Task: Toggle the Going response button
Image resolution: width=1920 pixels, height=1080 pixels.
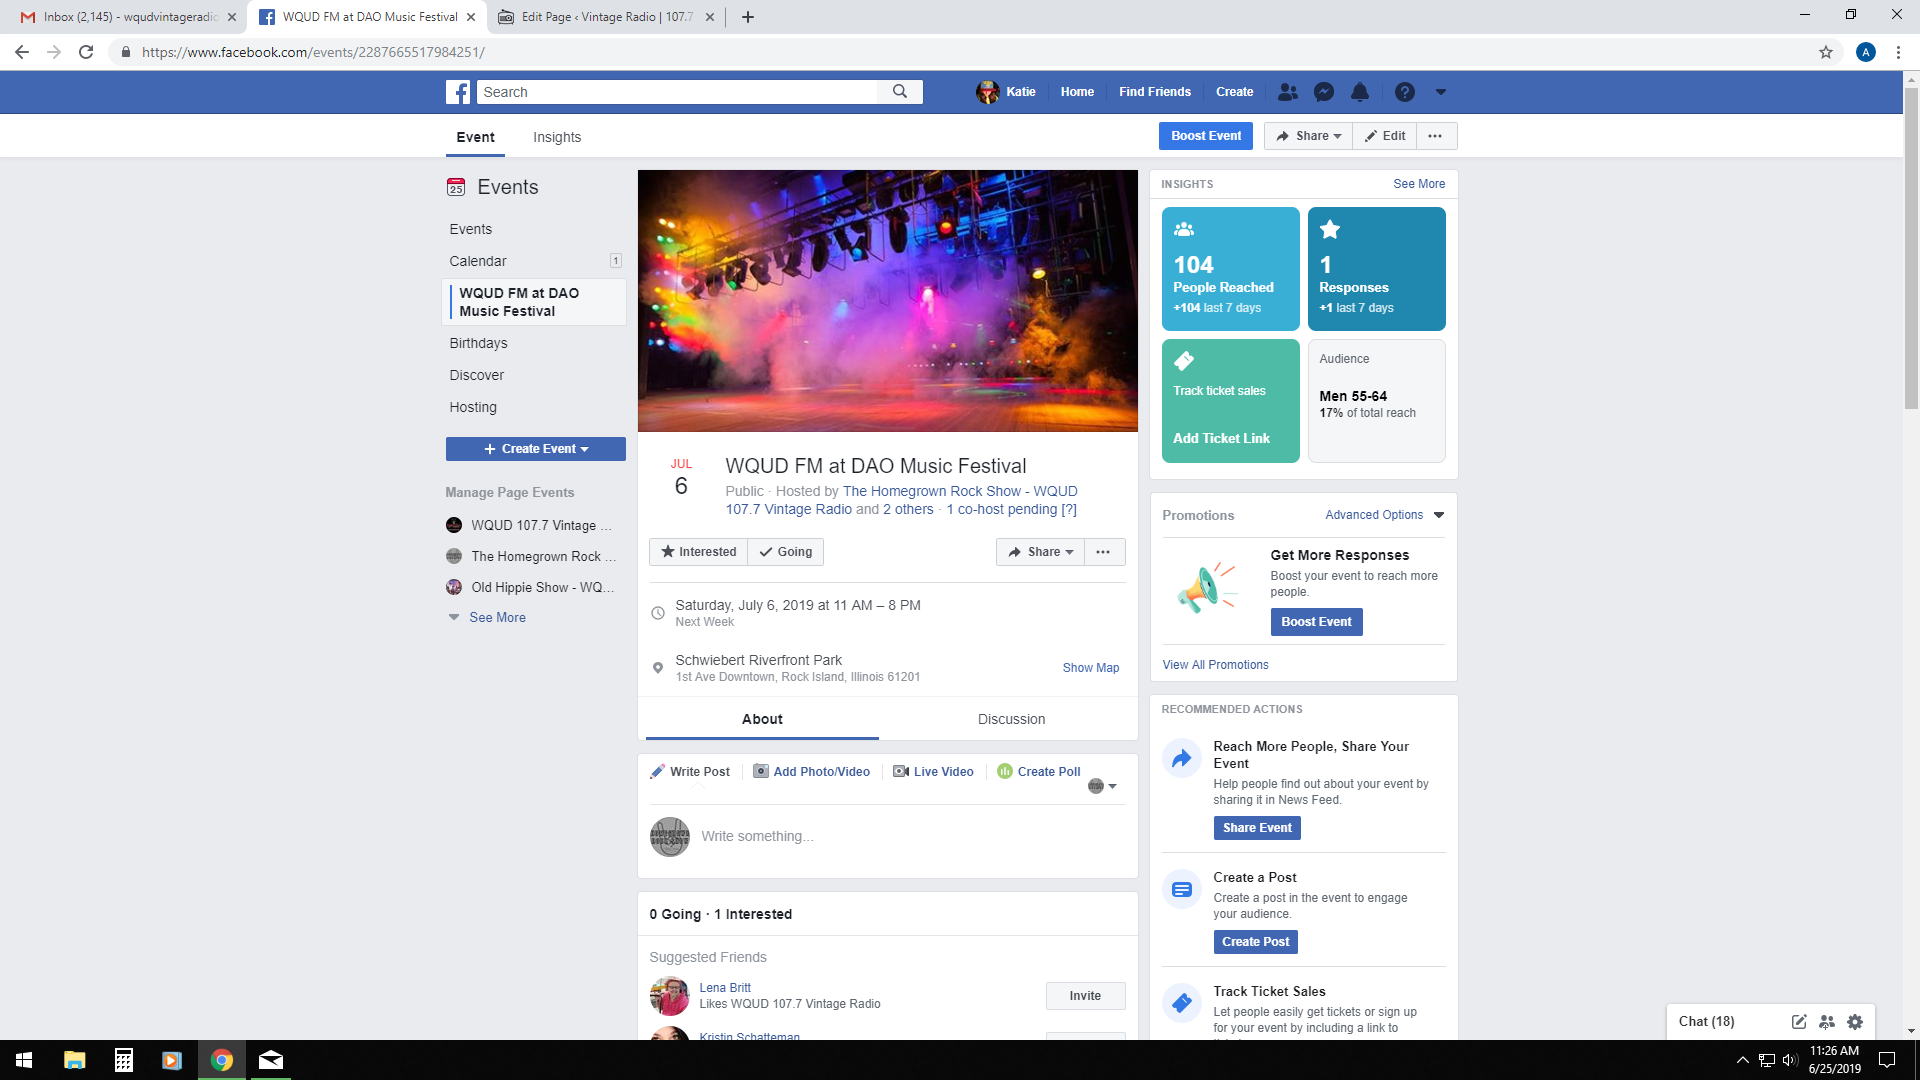Action: [786, 552]
